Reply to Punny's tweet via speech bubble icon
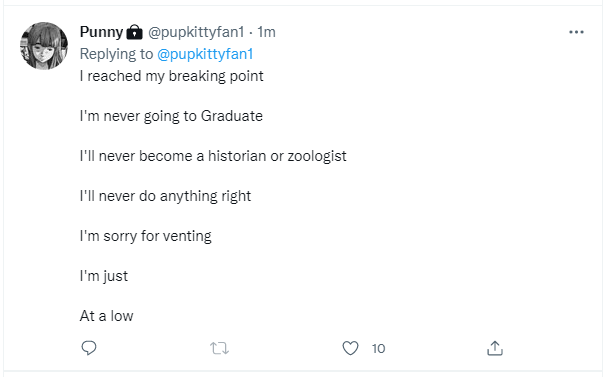609x377 pixels. coord(89,348)
